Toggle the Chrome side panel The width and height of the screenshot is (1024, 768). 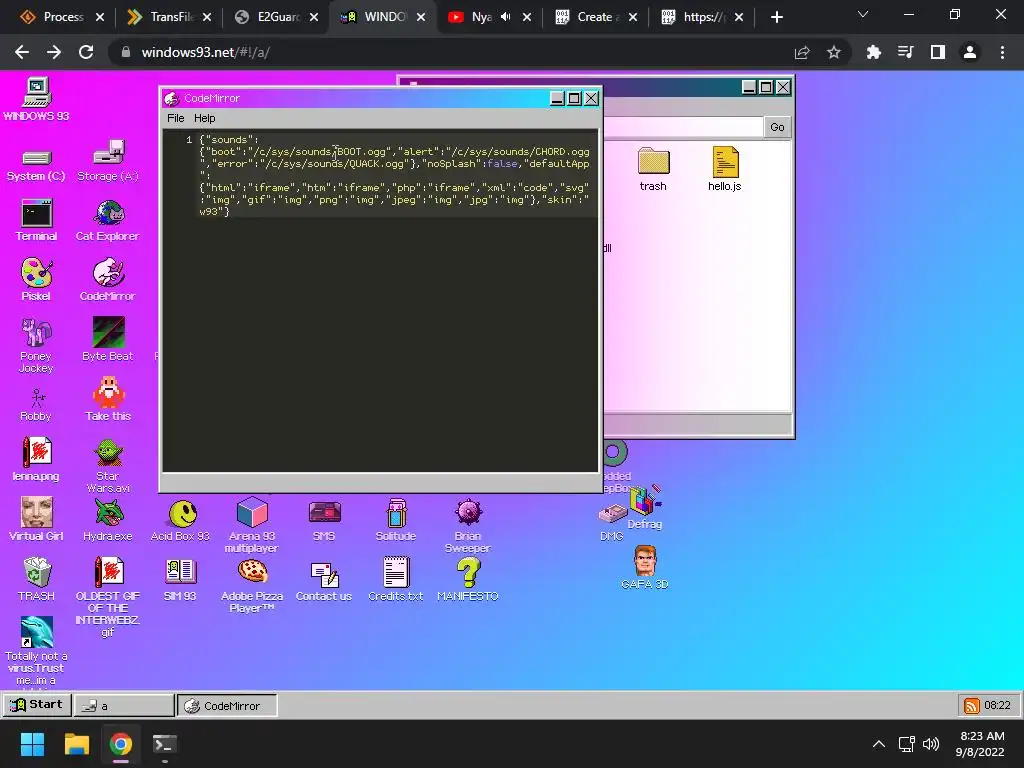point(938,52)
